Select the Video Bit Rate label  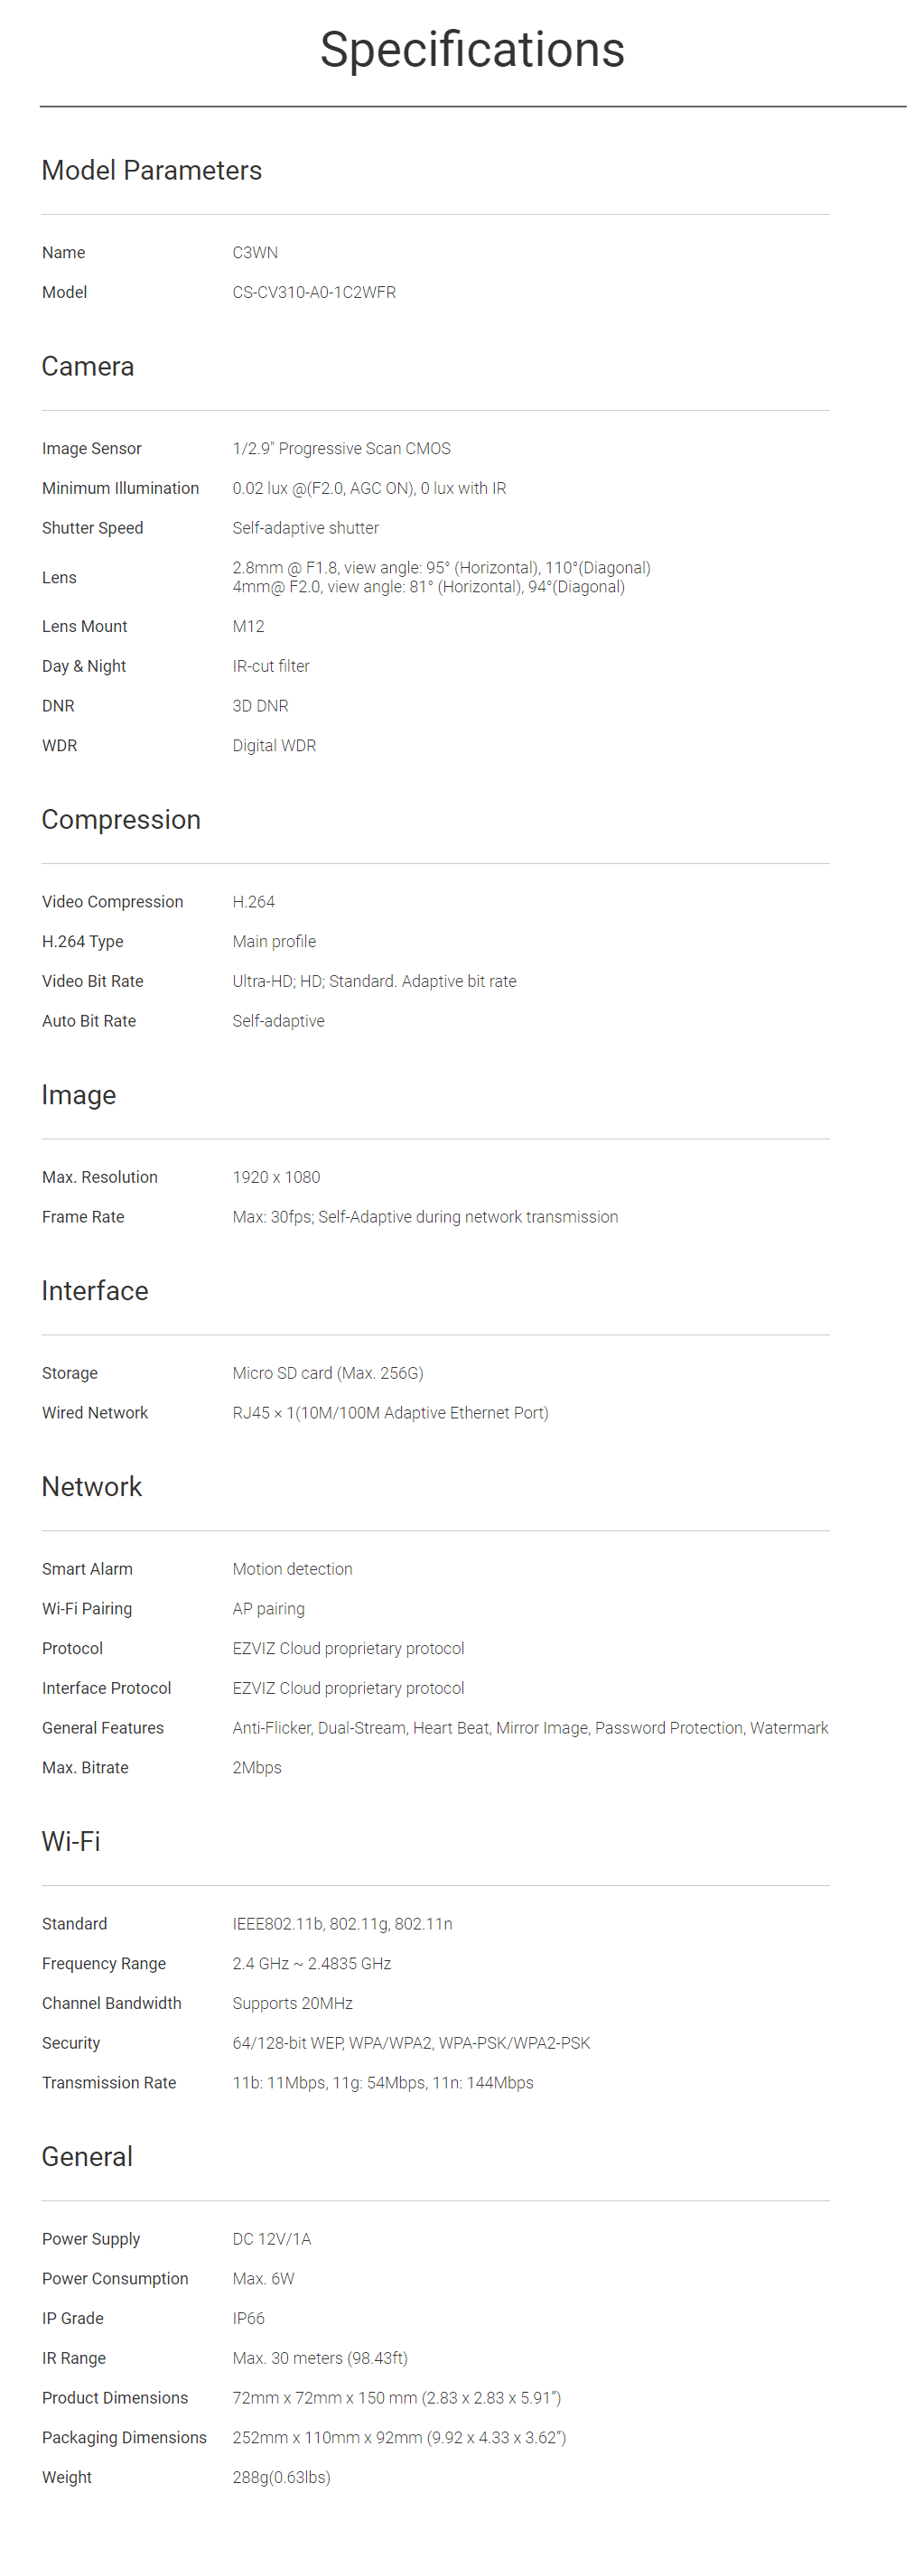tap(93, 982)
